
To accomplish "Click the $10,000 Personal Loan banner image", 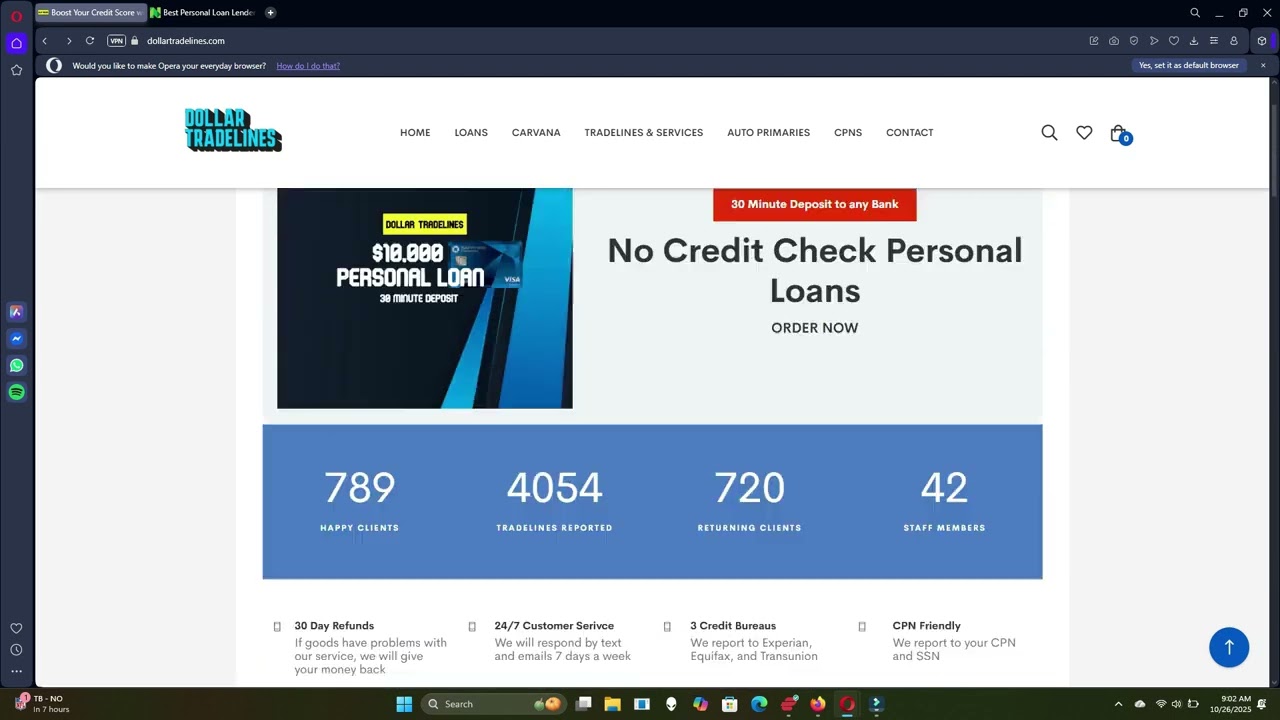I will [425, 298].
